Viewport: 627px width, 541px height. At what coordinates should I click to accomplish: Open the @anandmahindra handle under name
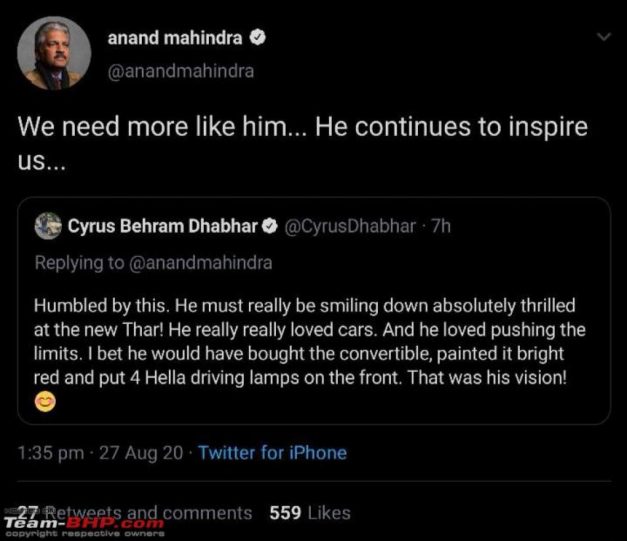click(x=180, y=71)
